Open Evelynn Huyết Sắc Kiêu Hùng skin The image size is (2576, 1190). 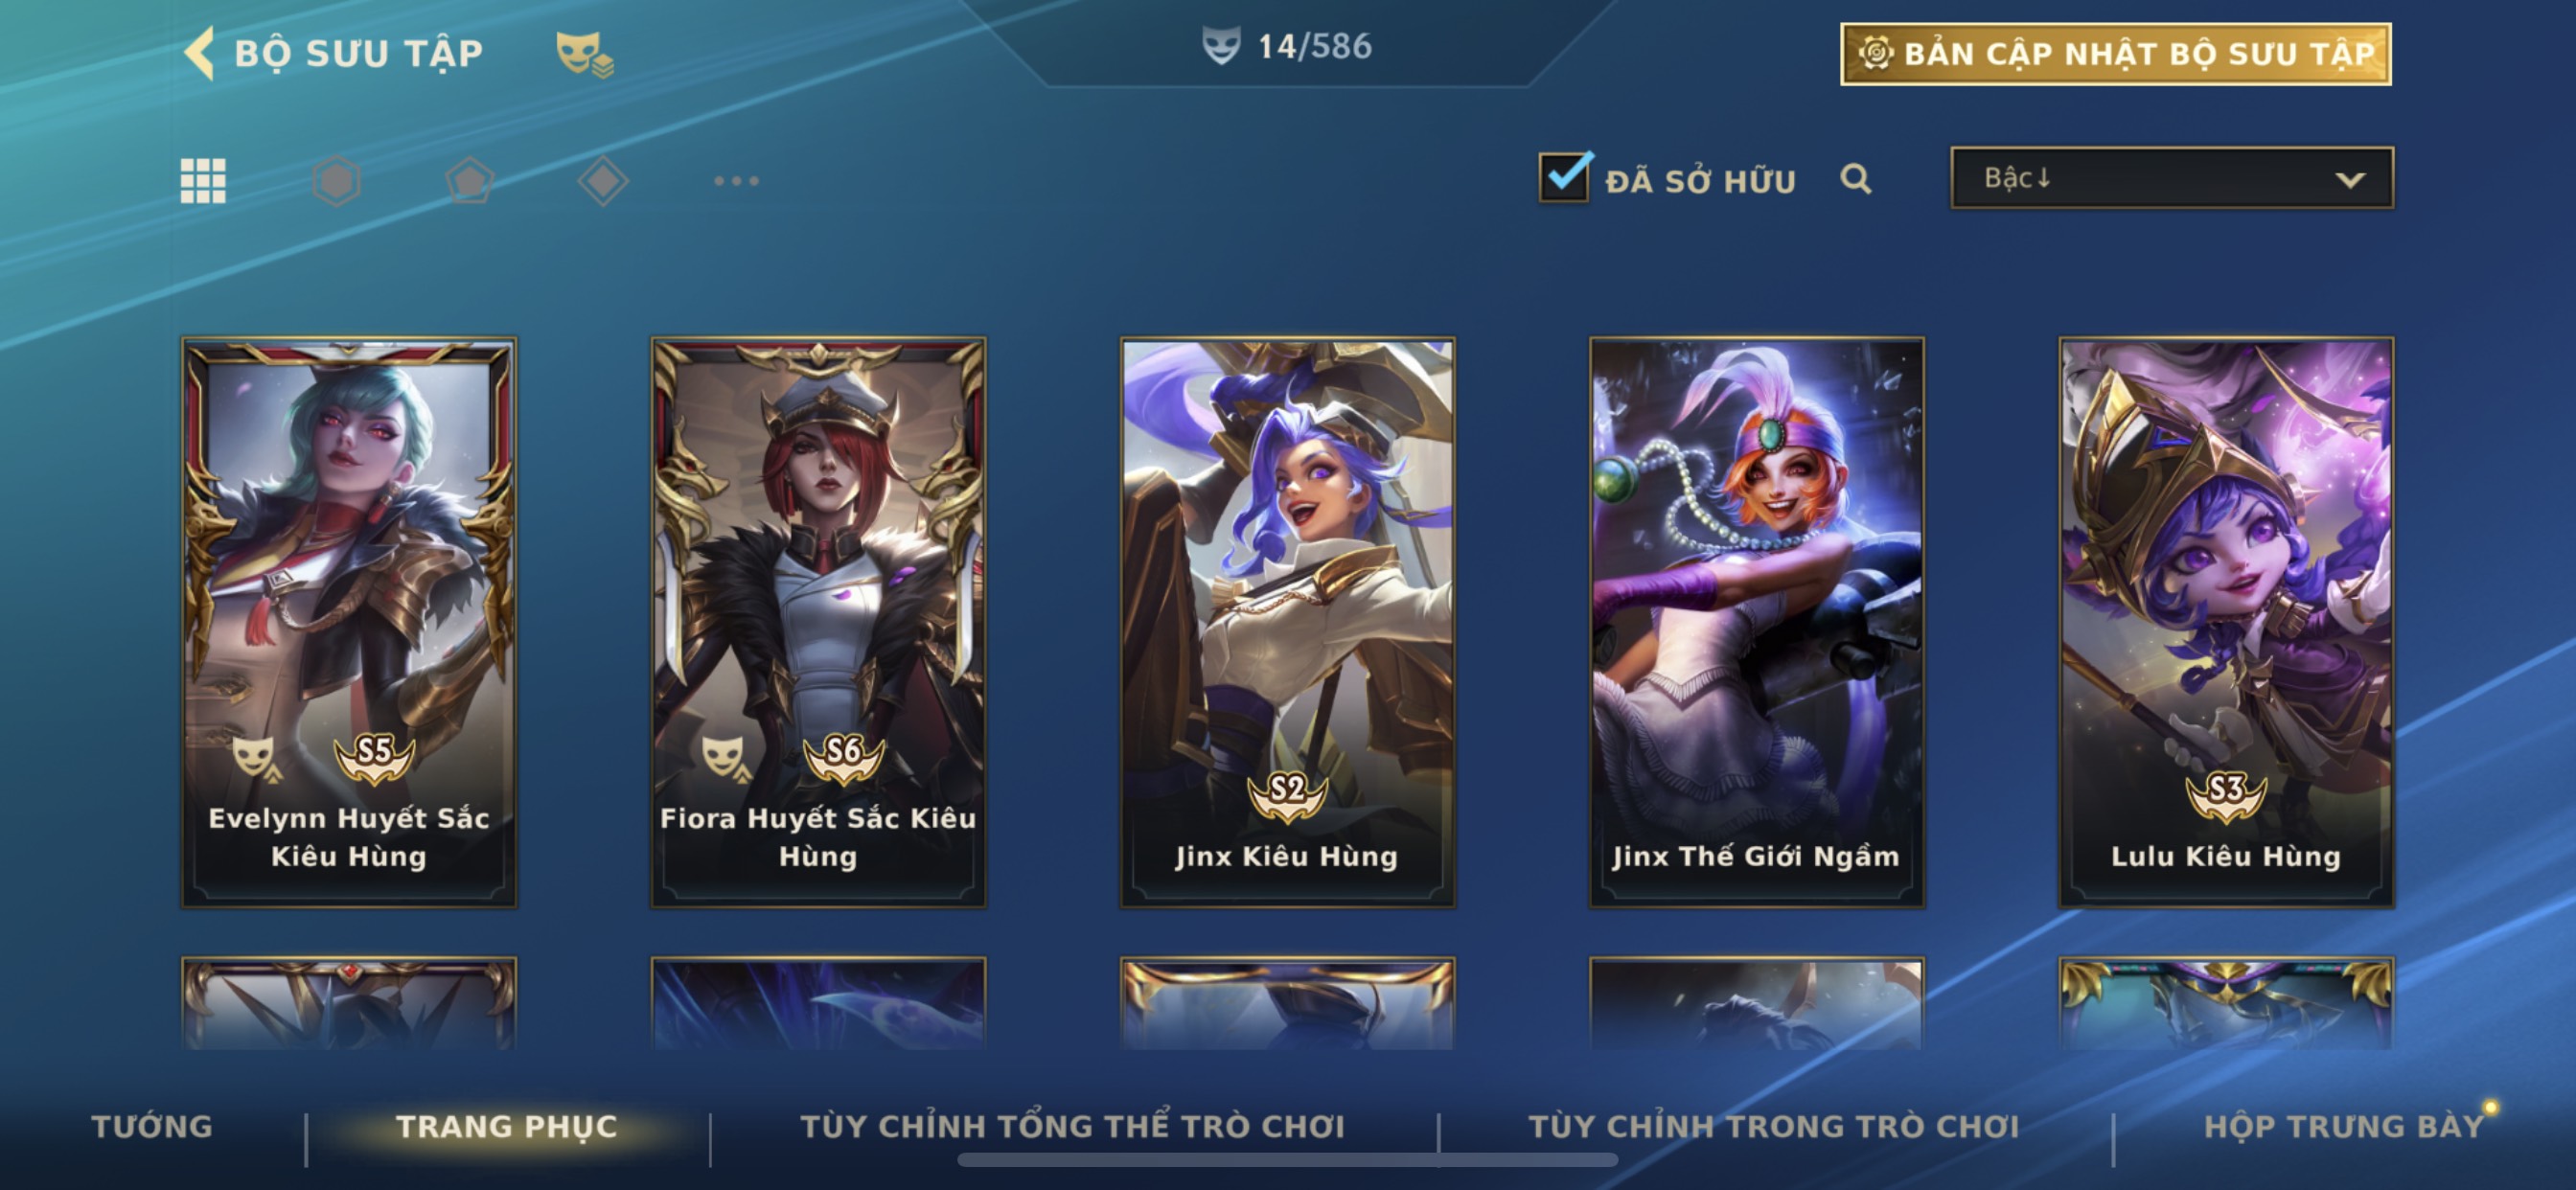(x=349, y=623)
